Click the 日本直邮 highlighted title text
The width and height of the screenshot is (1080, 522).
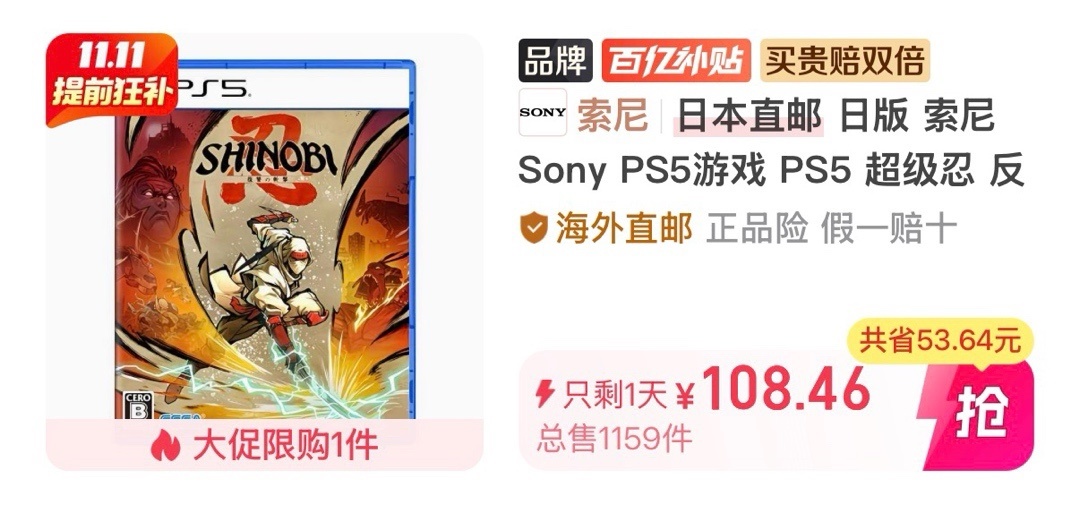[x=749, y=114]
